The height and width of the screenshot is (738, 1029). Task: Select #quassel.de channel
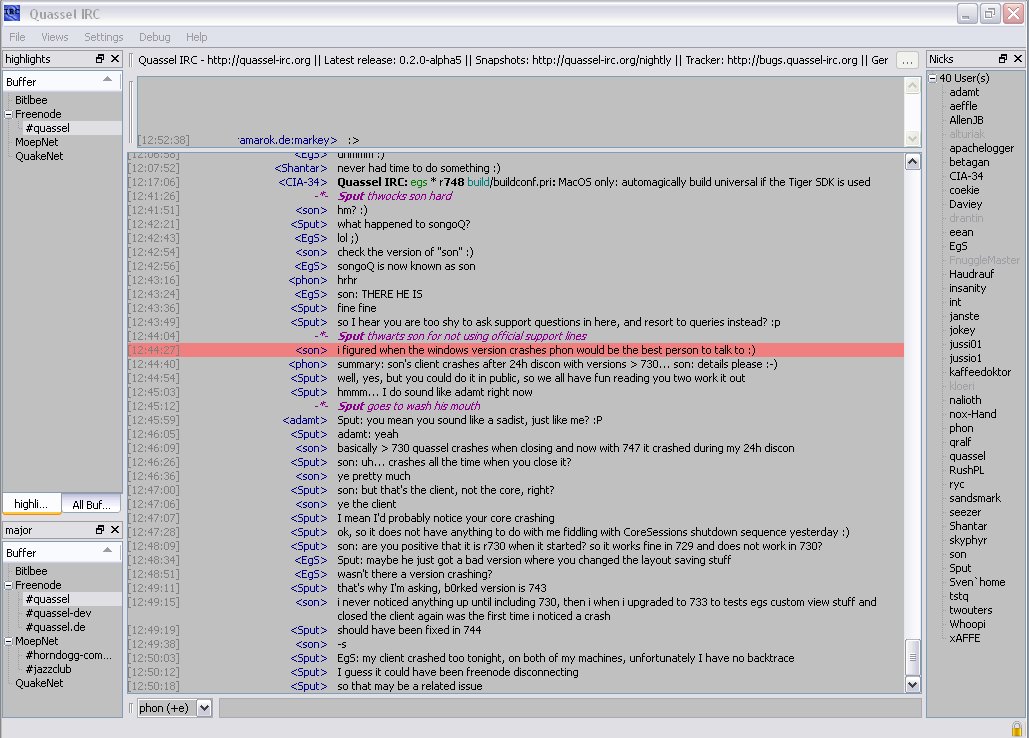pos(55,627)
